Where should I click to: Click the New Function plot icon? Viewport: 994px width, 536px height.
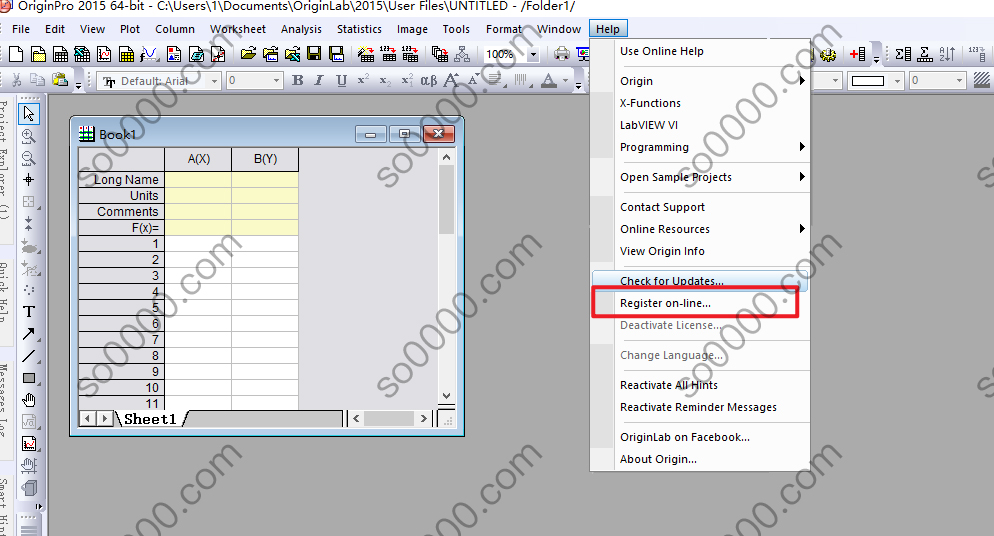149,54
